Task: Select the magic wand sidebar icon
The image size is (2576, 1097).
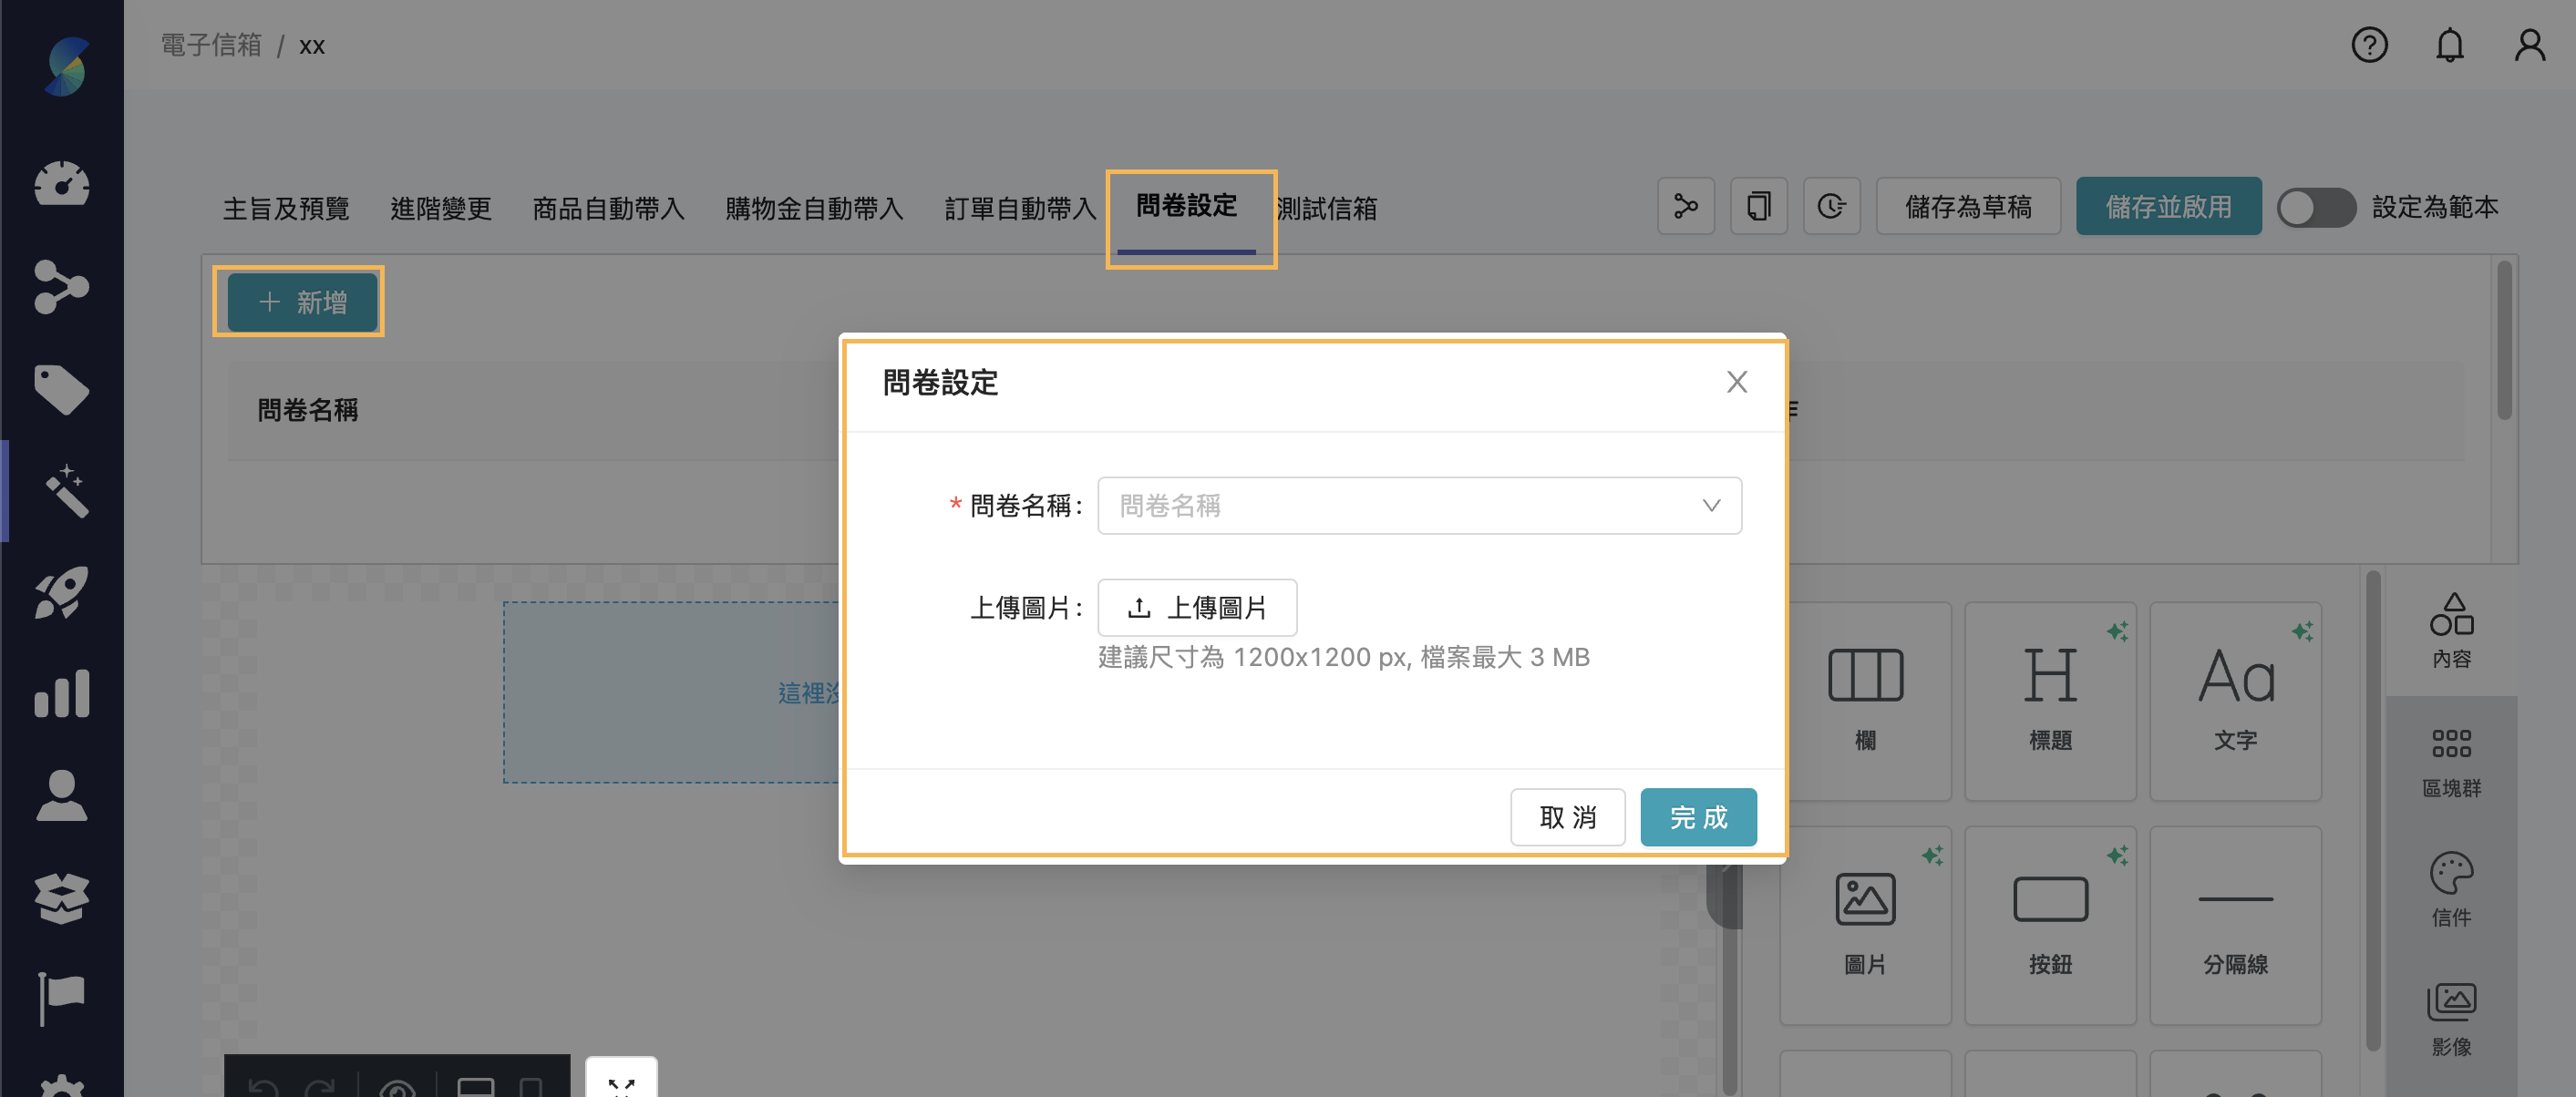Action: (62, 489)
